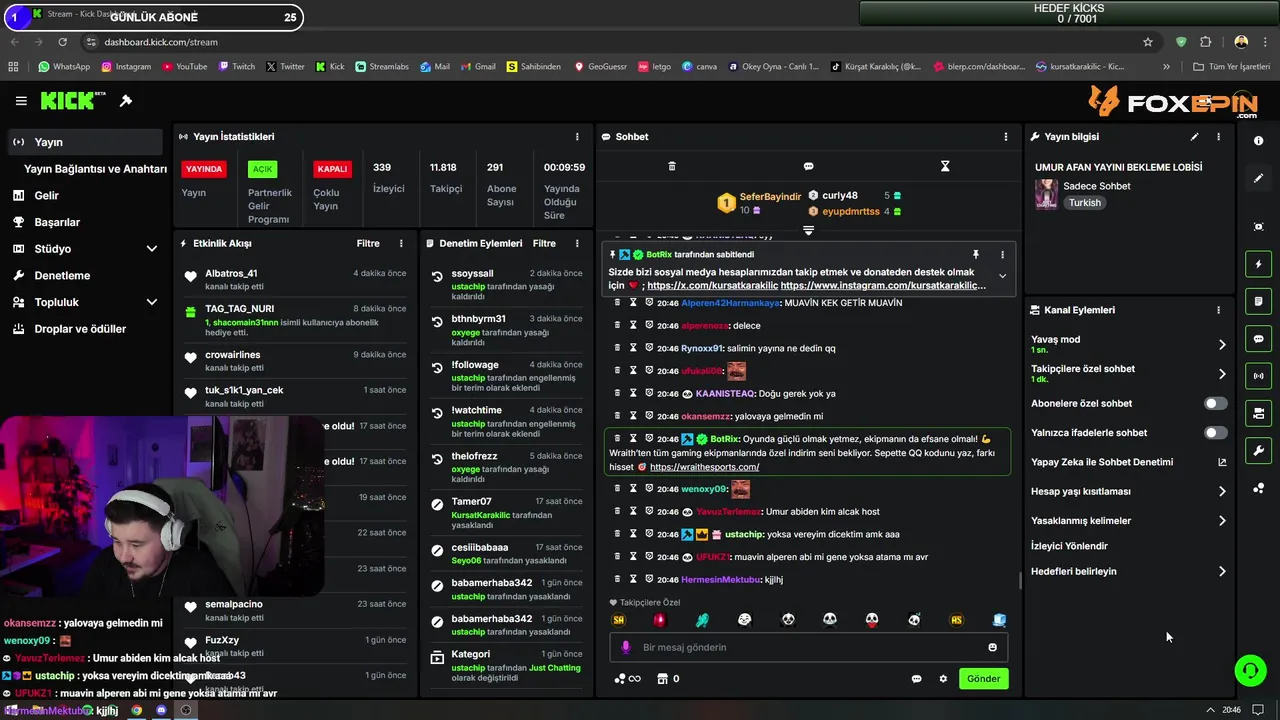This screenshot has height=720, width=1280.
Task: Toggle the chat bubble sidebar icon
Action: click(x=1258, y=339)
